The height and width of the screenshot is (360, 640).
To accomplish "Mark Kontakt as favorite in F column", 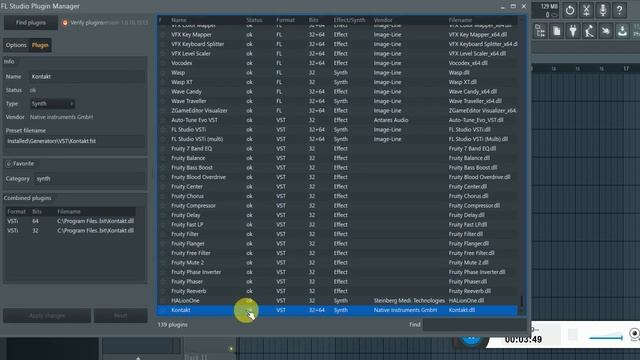I will coord(163,310).
